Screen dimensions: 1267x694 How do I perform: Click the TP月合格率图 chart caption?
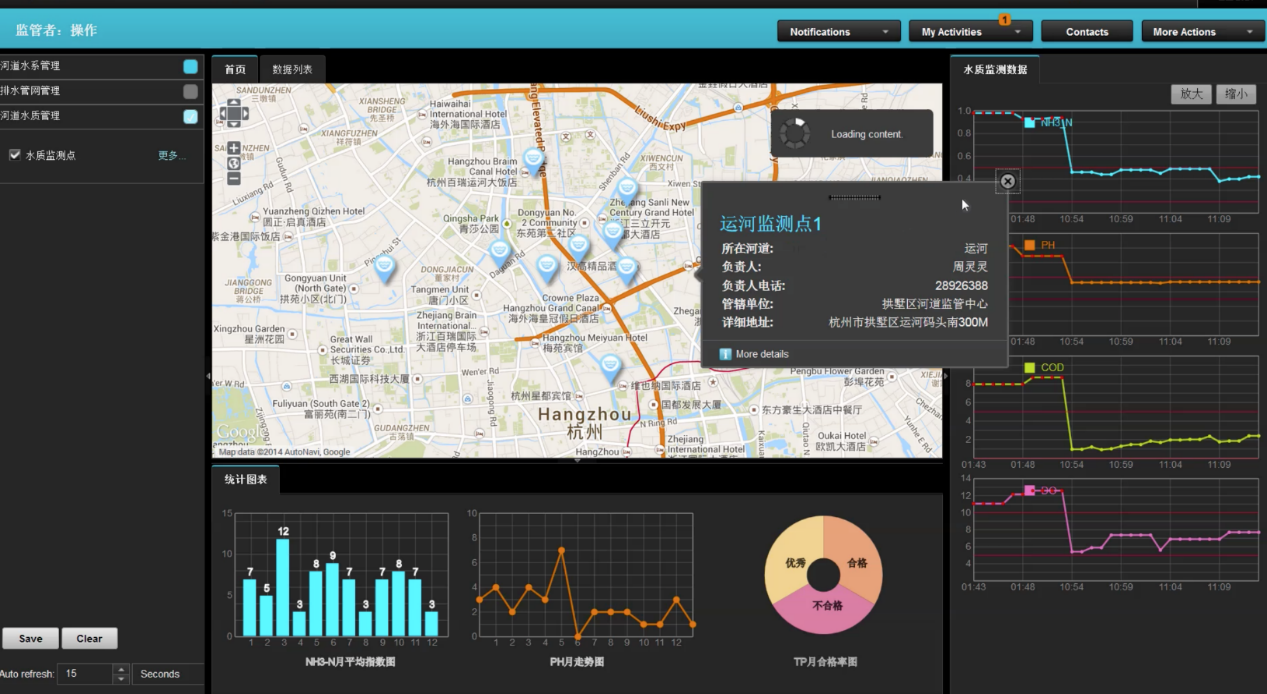click(825, 662)
